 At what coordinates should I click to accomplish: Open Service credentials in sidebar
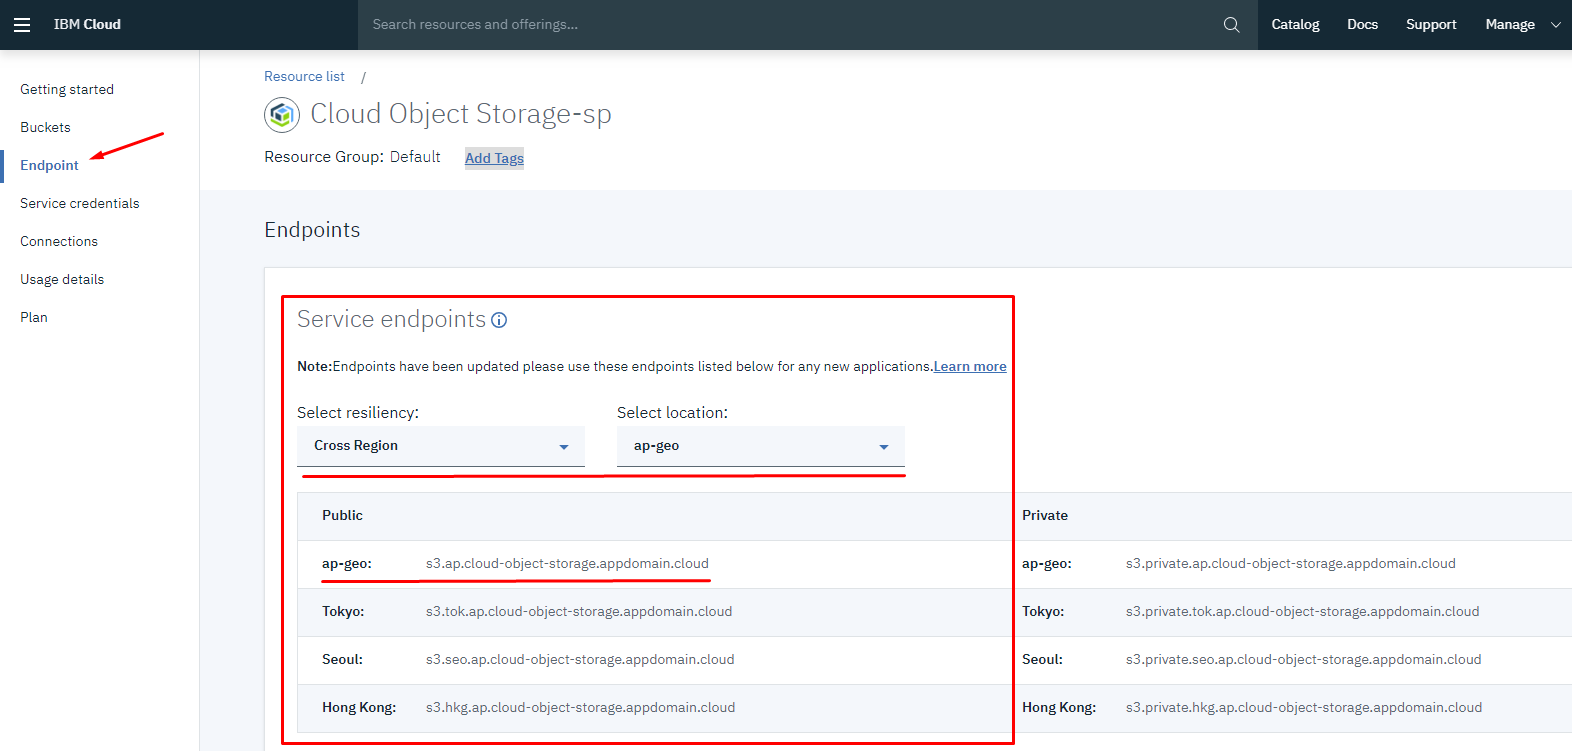click(x=80, y=203)
